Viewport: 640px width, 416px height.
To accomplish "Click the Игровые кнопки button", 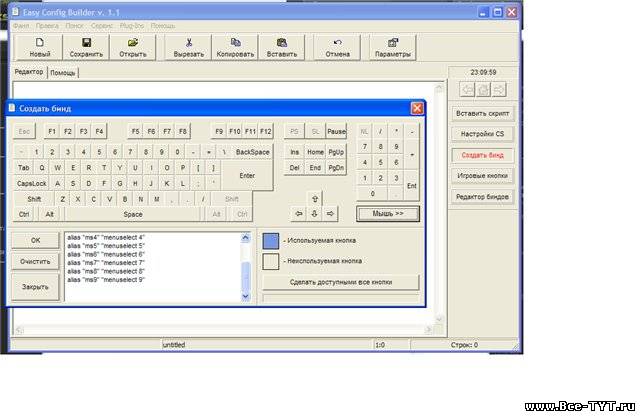I will point(482,176).
